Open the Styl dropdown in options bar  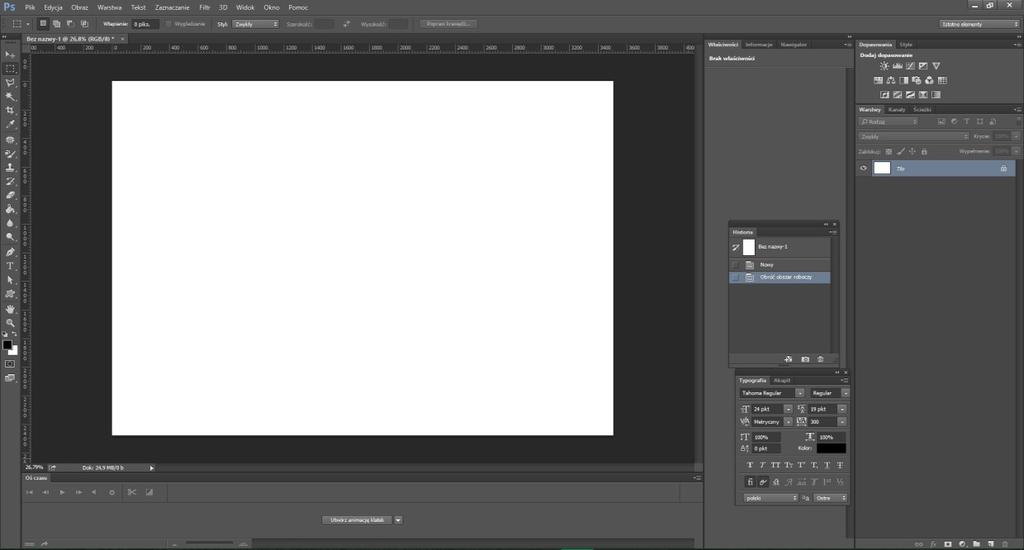[x=255, y=24]
